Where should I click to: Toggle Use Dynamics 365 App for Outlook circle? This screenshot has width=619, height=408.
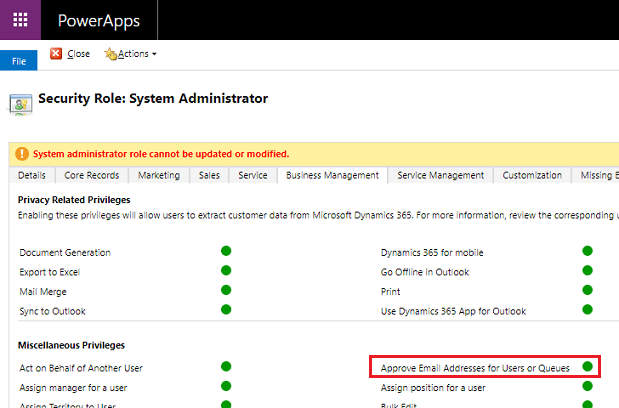[587, 309]
